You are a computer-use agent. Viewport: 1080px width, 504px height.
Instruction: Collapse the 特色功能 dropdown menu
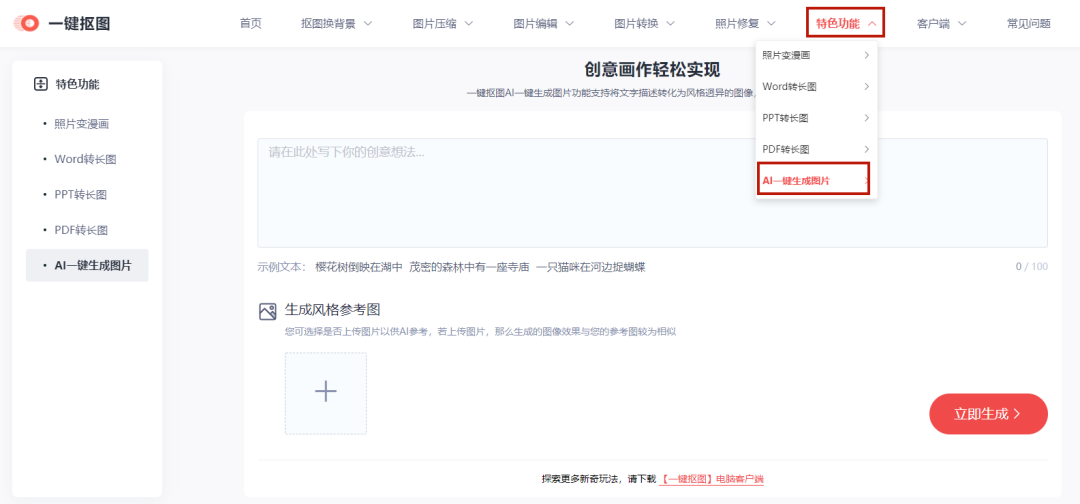[x=845, y=23]
